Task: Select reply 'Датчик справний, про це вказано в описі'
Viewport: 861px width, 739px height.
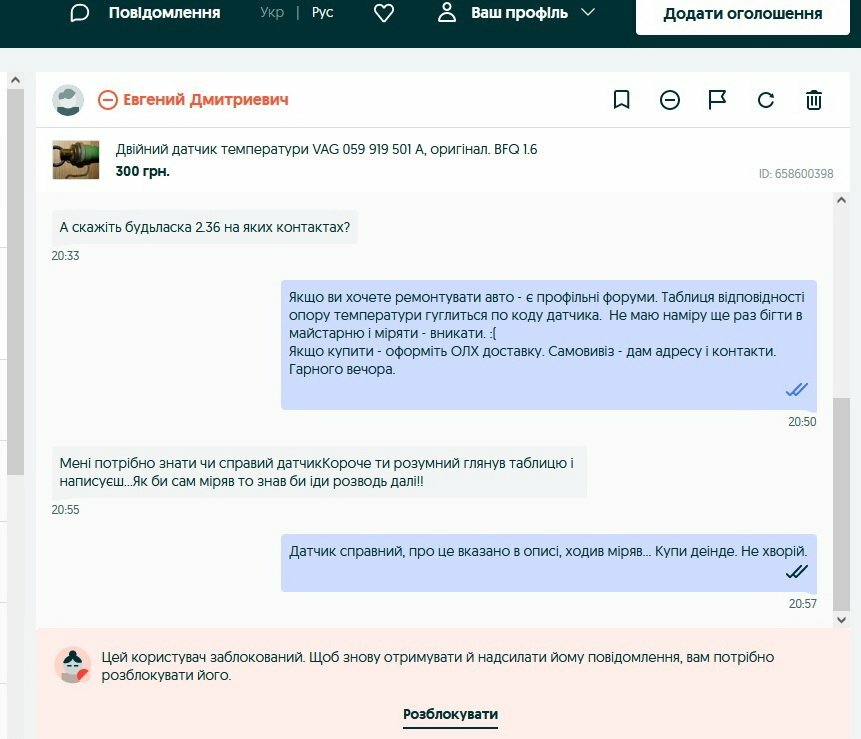Action: click(x=549, y=563)
